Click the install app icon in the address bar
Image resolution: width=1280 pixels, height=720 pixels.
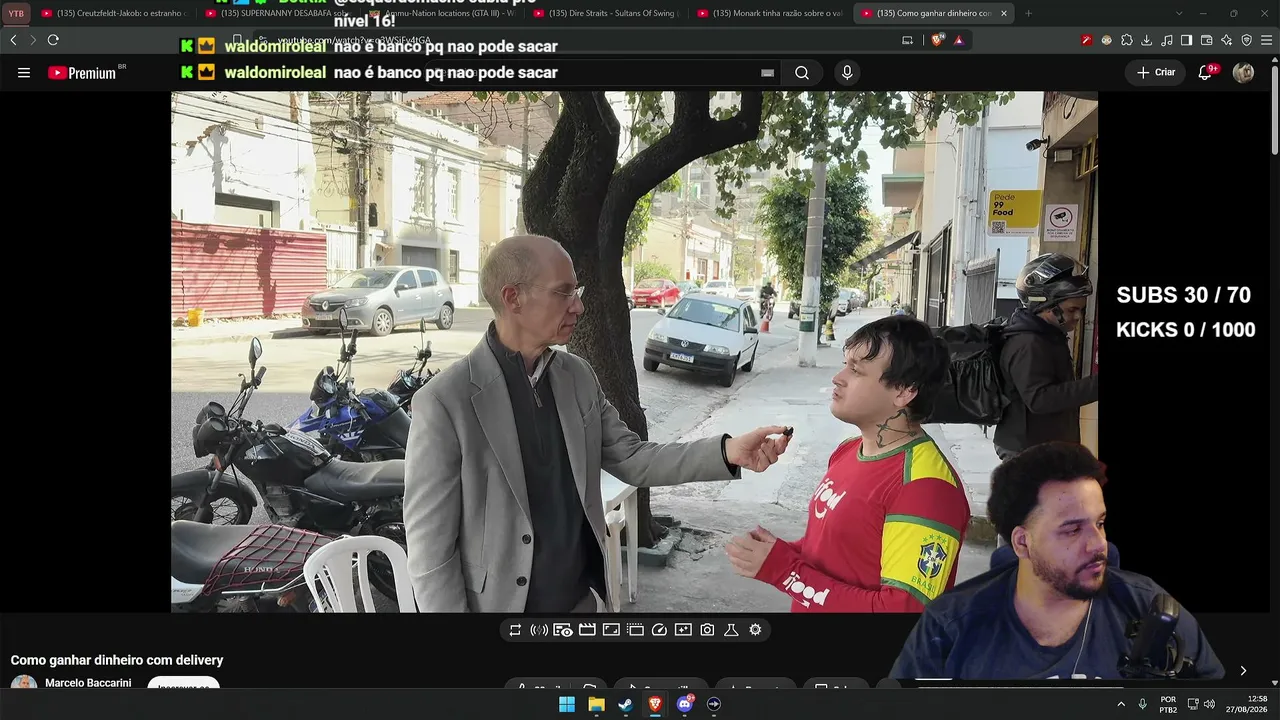point(907,40)
